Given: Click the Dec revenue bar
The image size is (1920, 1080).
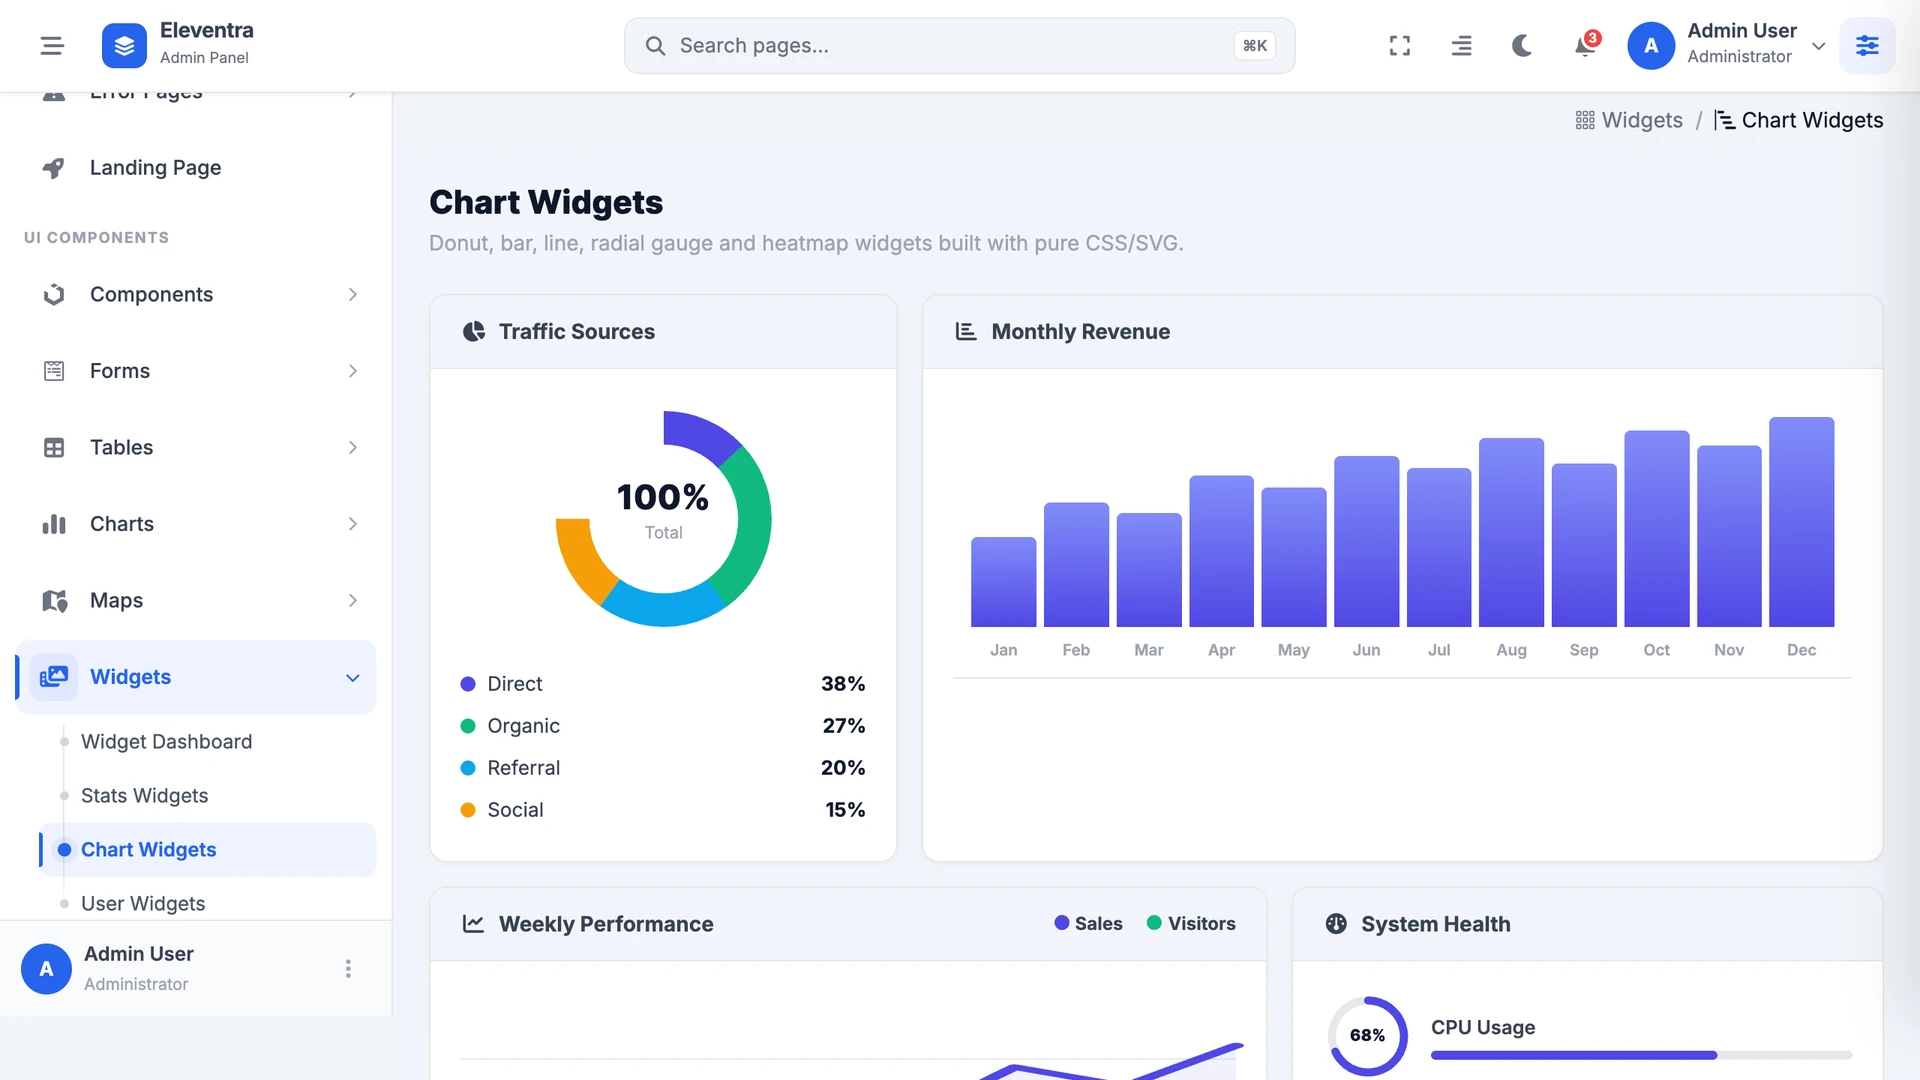Looking at the screenshot, I should 1801,522.
